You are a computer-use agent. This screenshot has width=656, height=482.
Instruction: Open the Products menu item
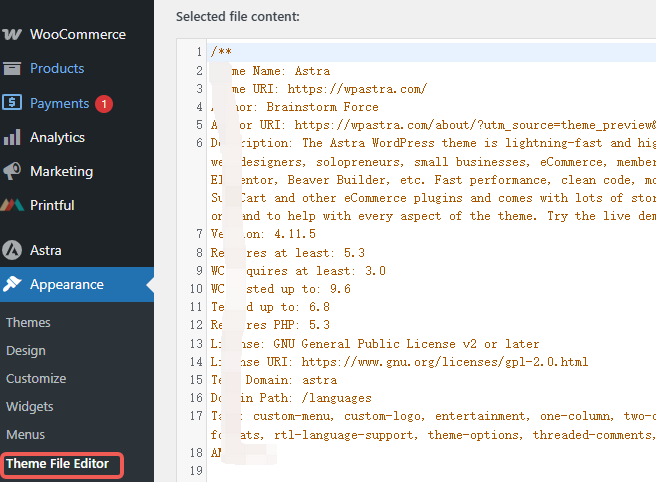click(57, 68)
